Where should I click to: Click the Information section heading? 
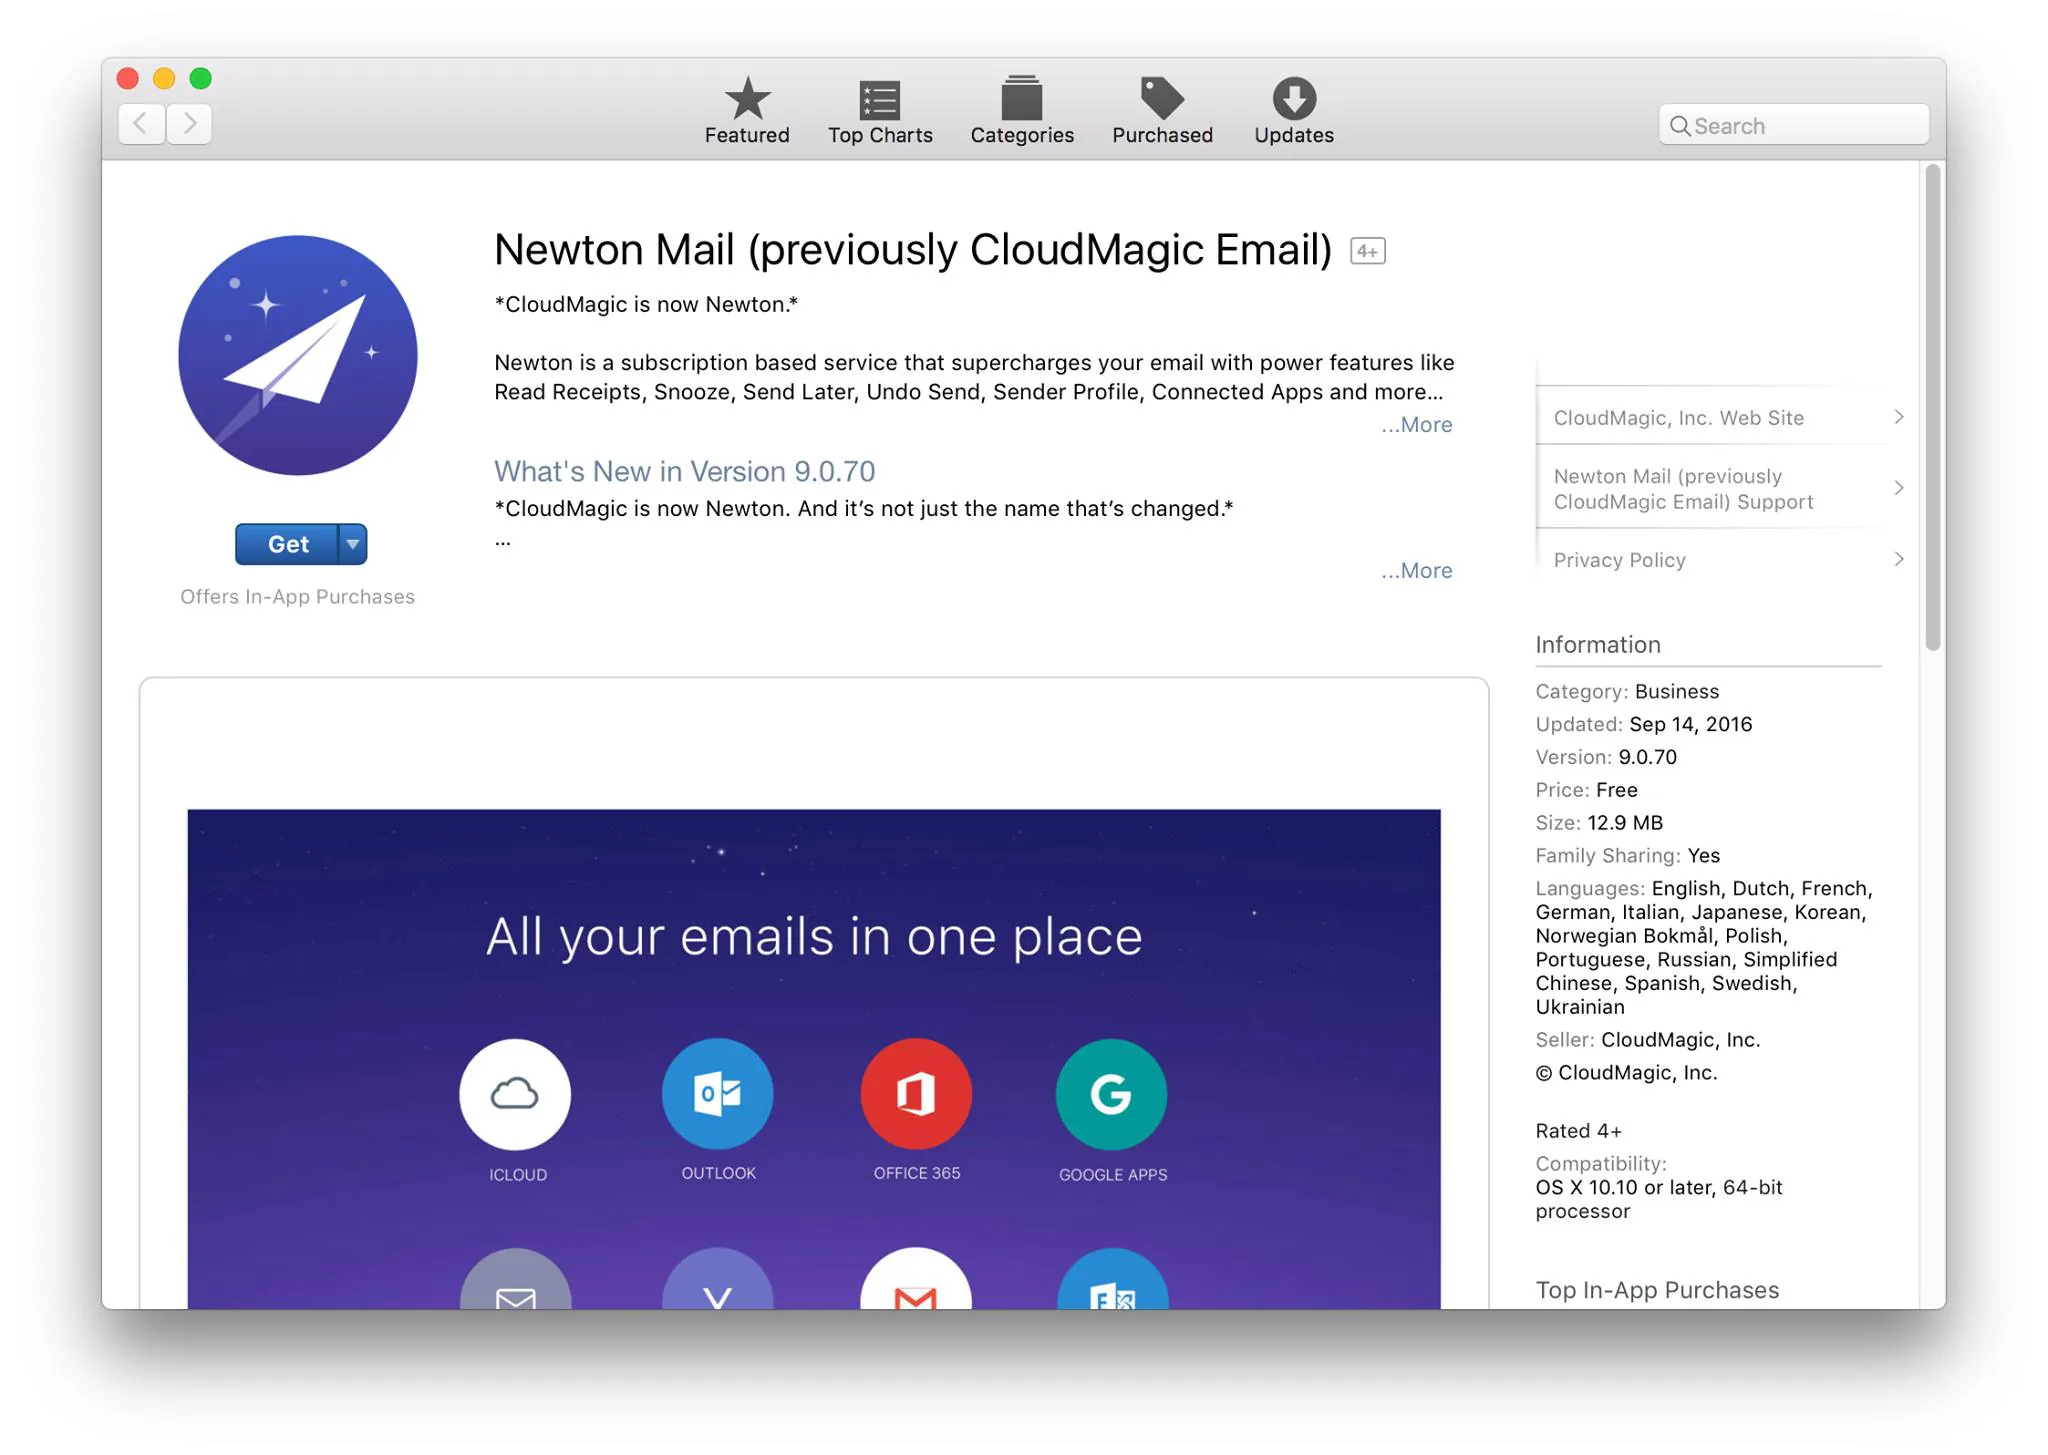[x=1598, y=645]
